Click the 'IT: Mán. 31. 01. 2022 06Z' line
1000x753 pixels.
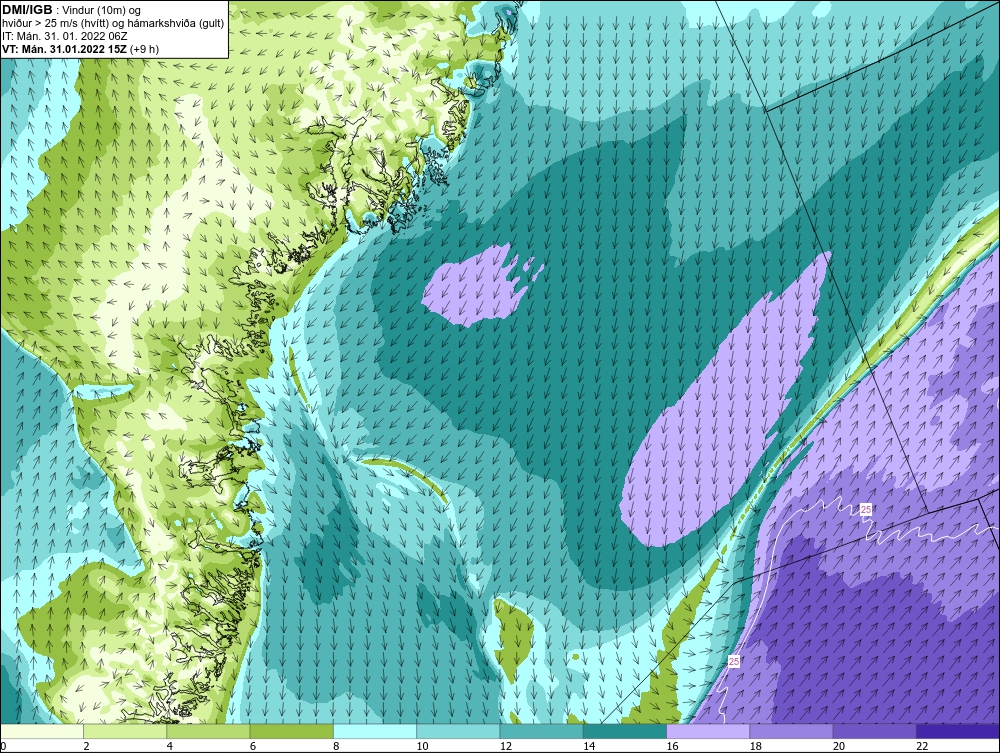point(65,36)
